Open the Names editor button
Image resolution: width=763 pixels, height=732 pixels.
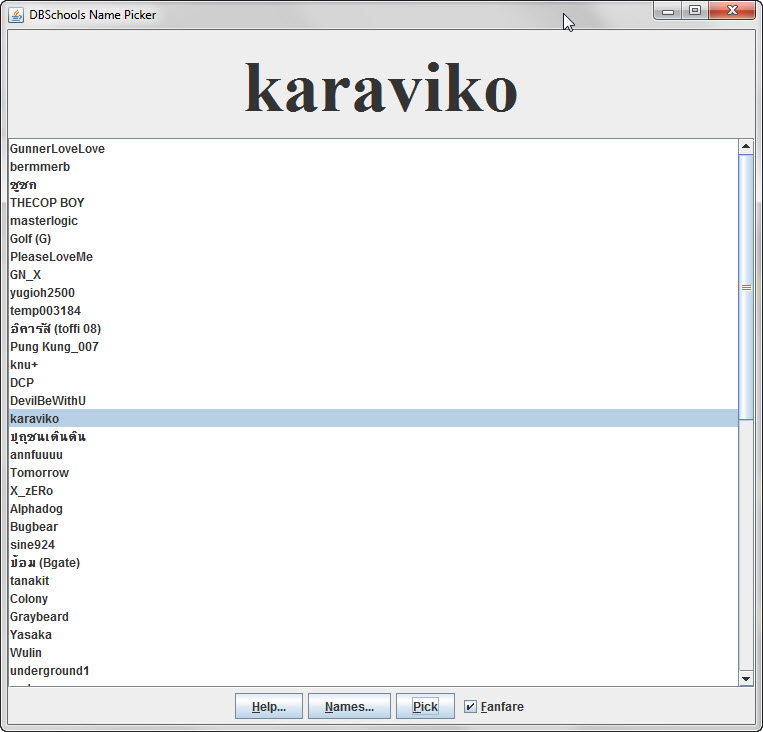click(349, 706)
